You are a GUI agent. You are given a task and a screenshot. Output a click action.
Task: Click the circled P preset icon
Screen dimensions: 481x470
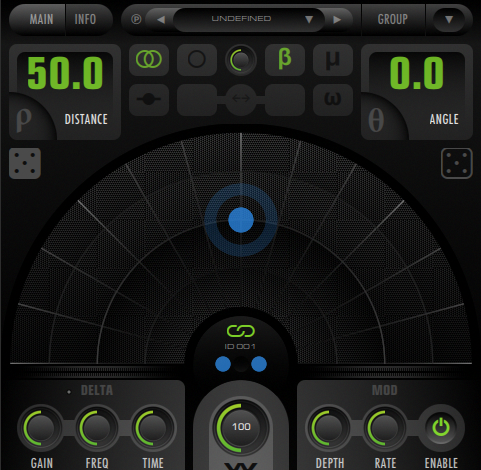click(136, 19)
